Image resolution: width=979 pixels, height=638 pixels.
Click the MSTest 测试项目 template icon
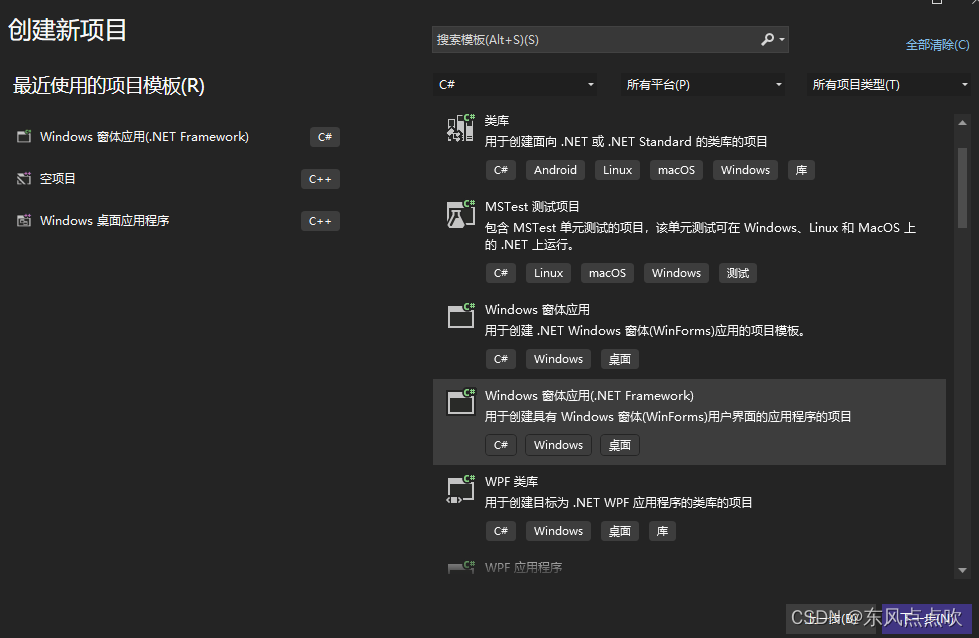coord(459,213)
